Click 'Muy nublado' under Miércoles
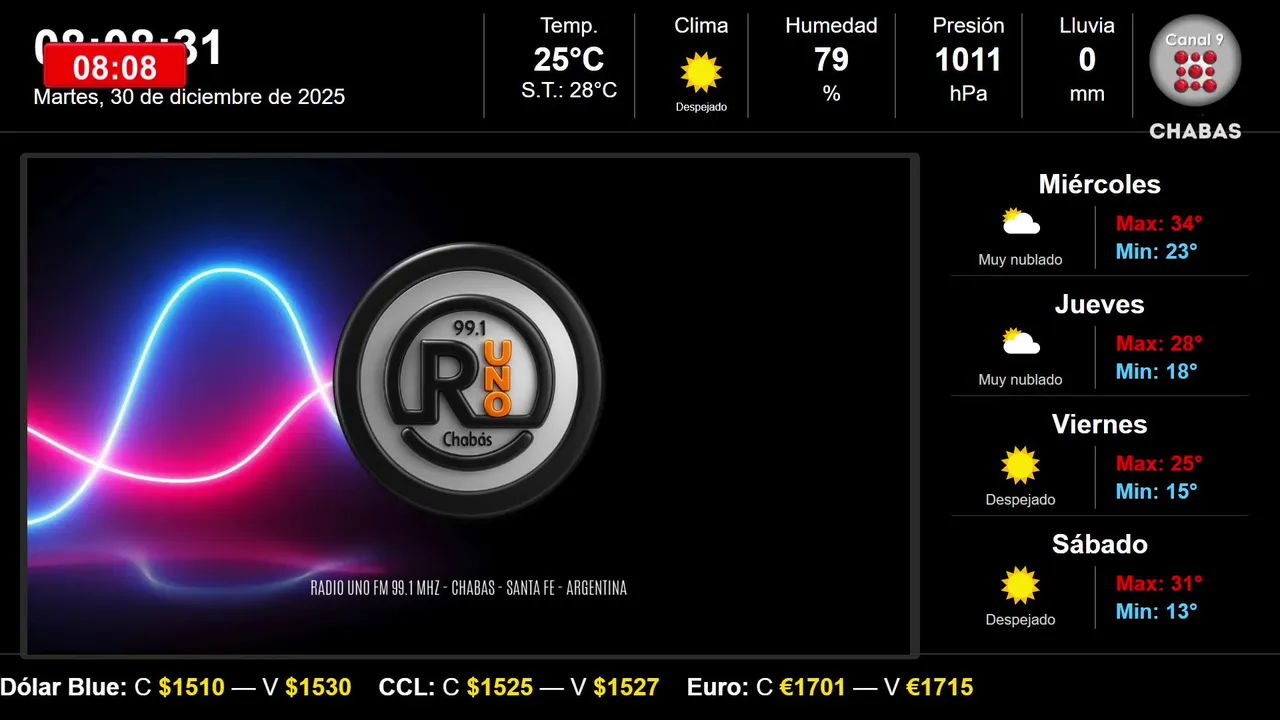The image size is (1280, 720). pyautogui.click(x=1020, y=260)
